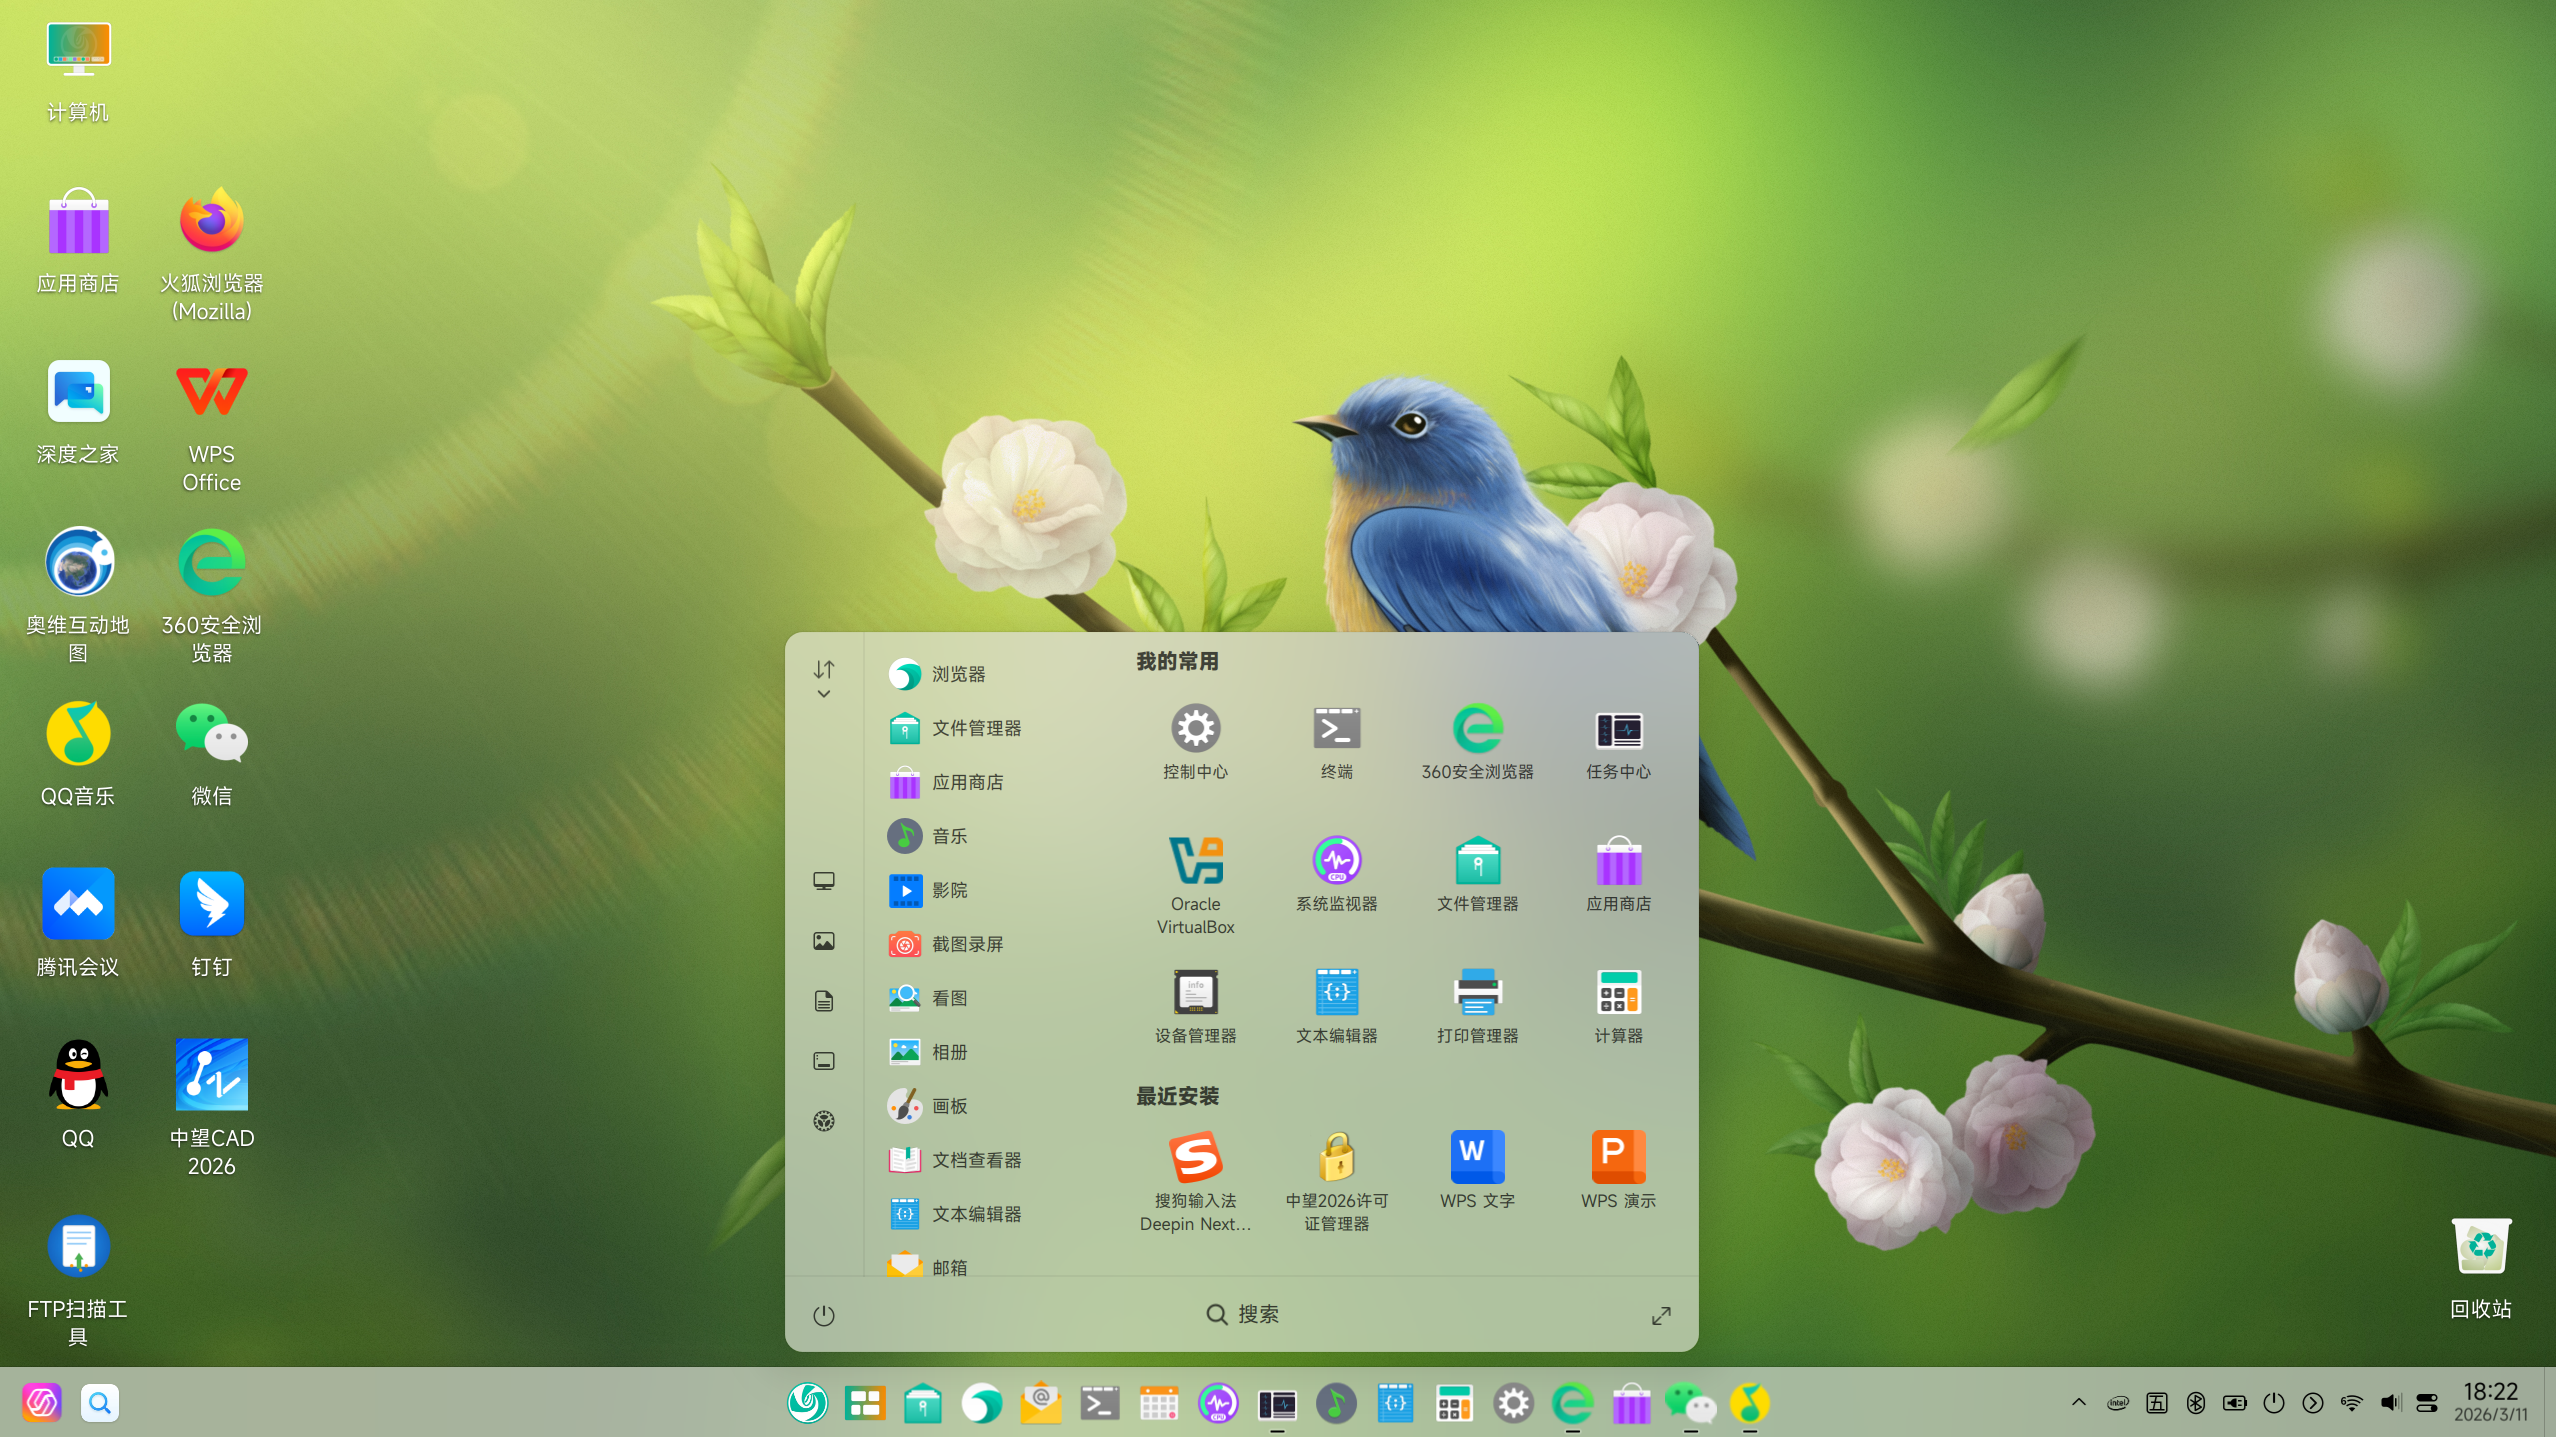Screen dimensions: 2556x1437
Task: Launch 中望2026许可证管理器
Action: coord(1336,1158)
